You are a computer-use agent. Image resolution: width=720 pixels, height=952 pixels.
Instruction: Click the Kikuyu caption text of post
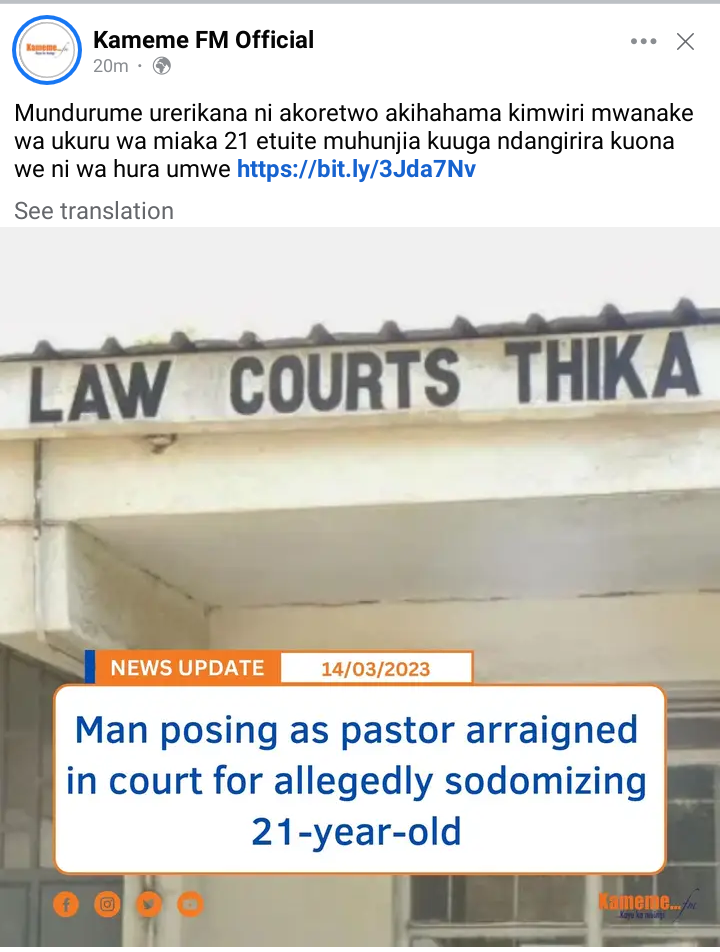click(354, 141)
